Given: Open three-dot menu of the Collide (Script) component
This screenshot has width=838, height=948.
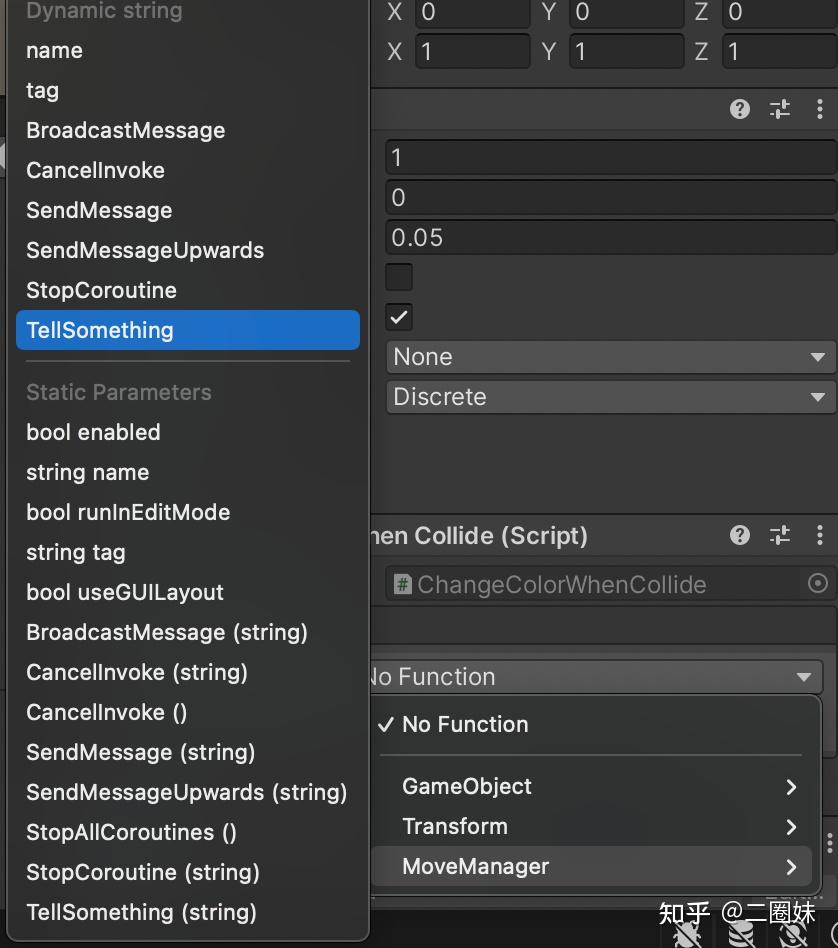Looking at the screenshot, I should pyautogui.click(x=819, y=535).
